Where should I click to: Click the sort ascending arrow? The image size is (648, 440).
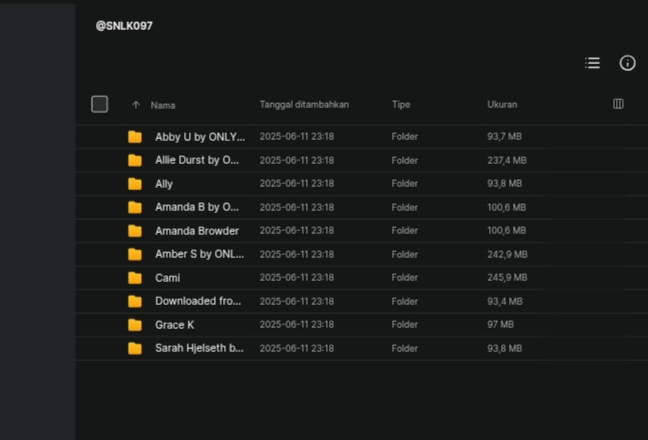136,105
